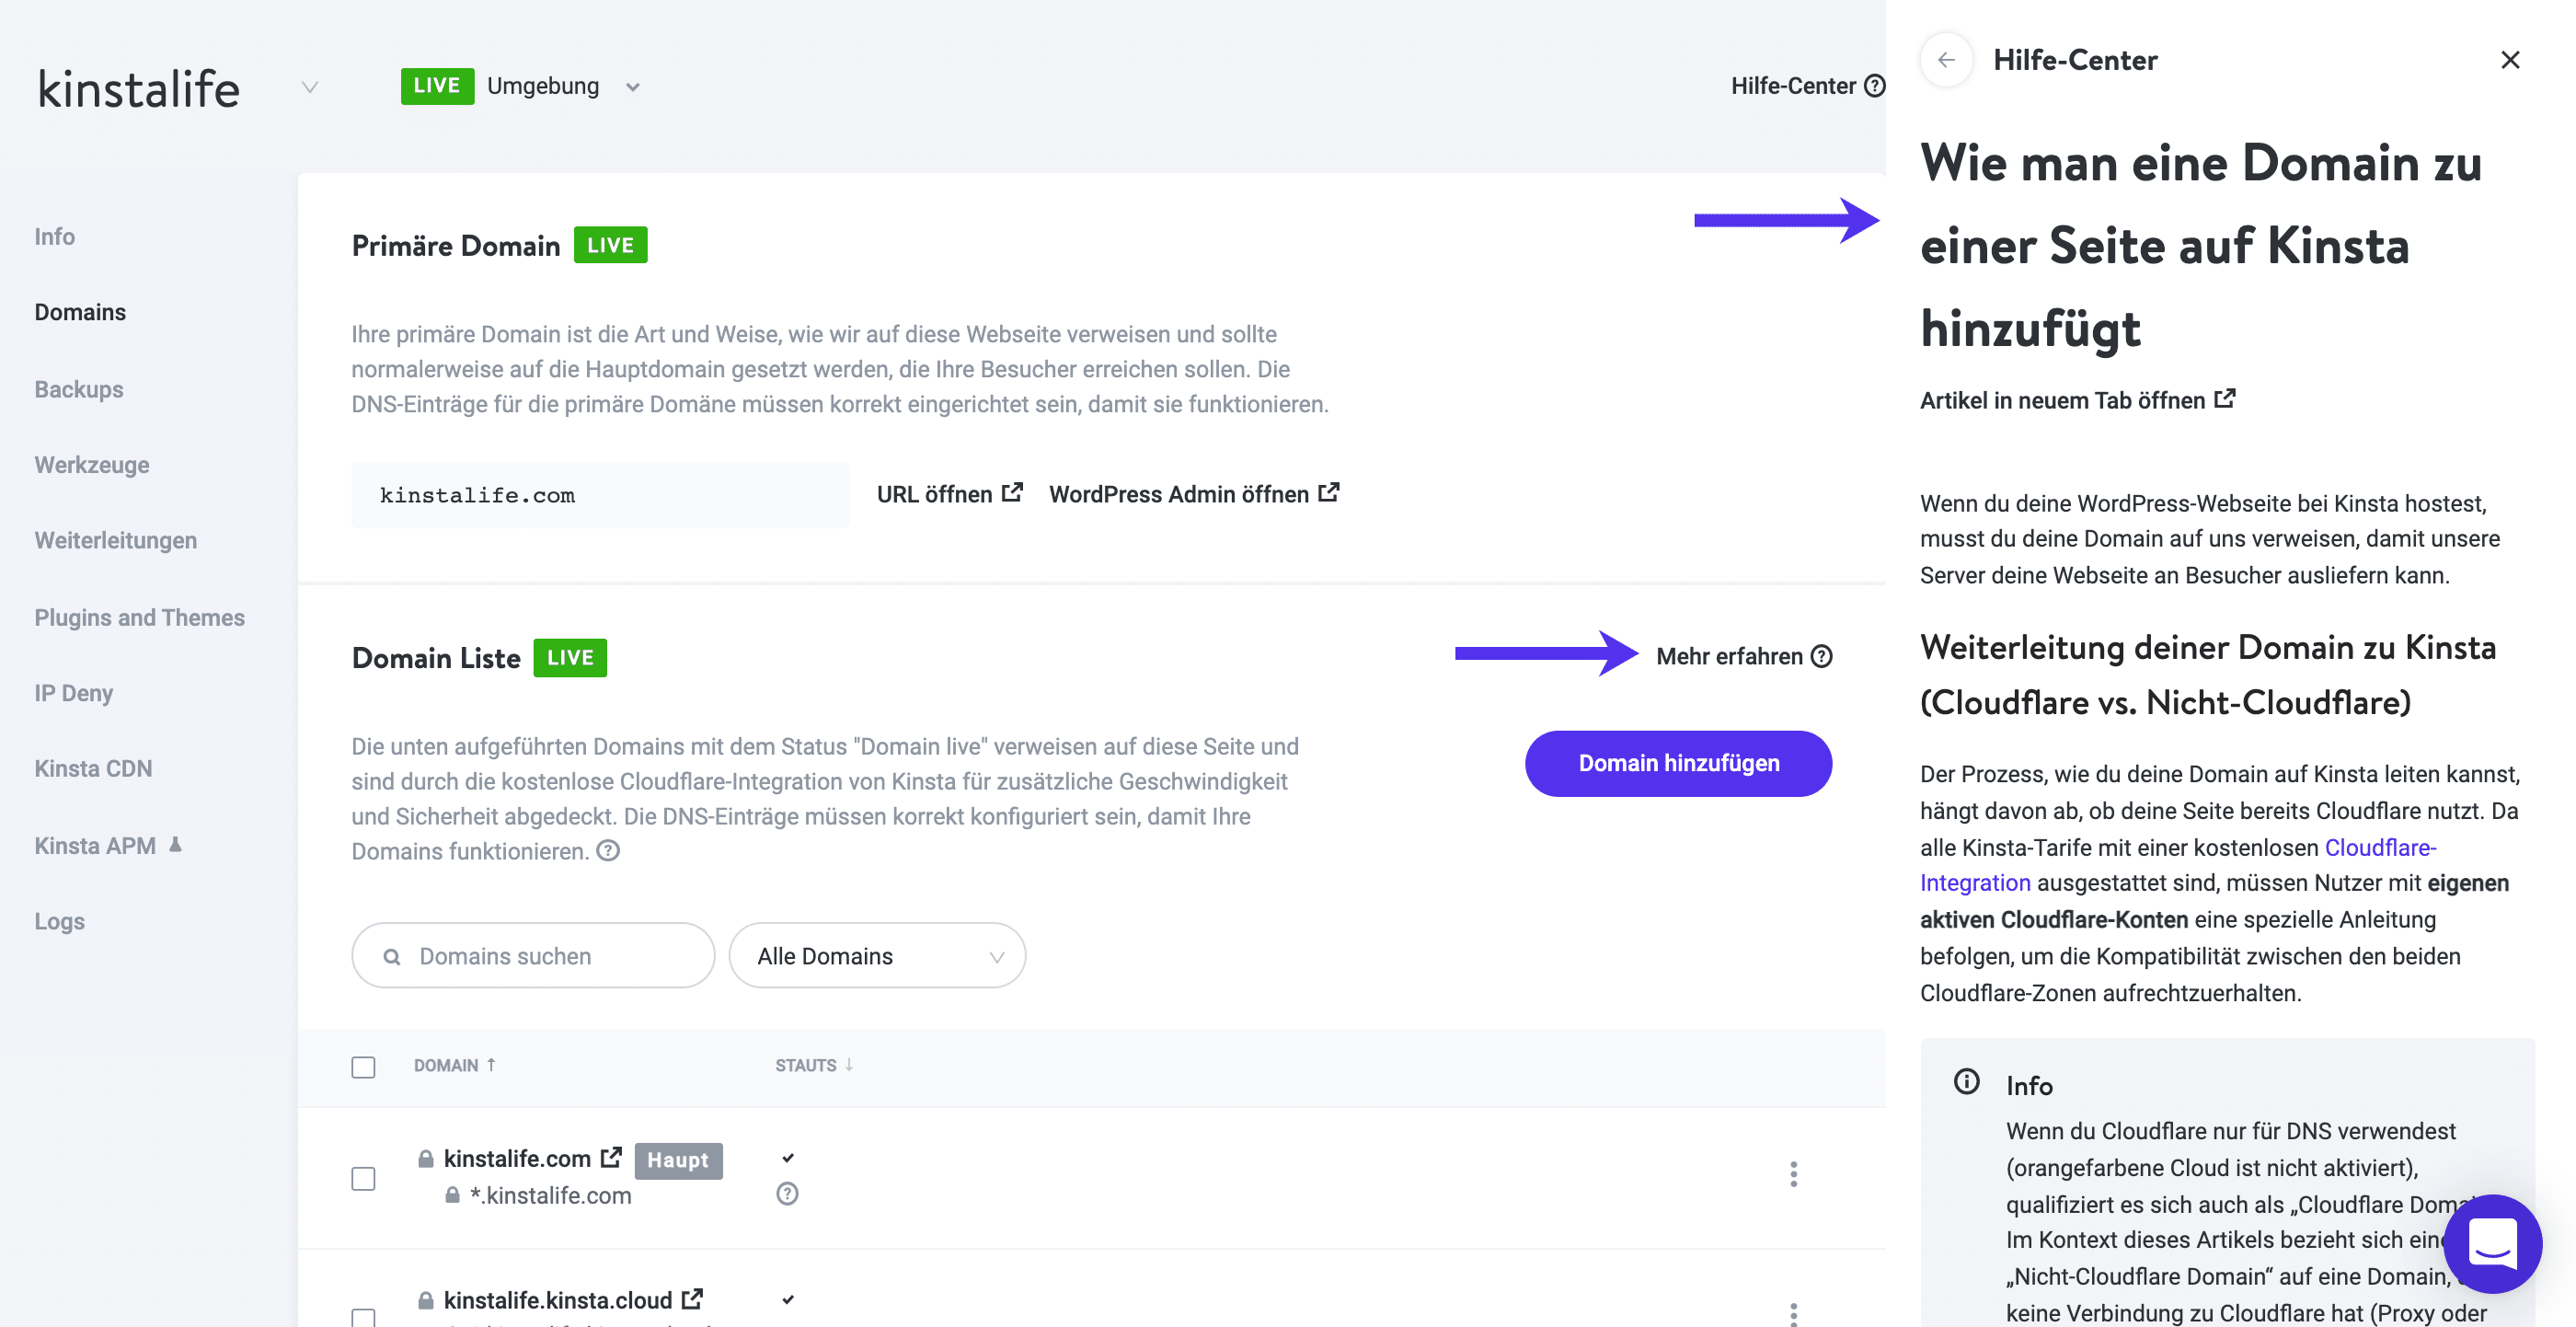Click the help icon next to Hilfe-Center
The image size is (2576, 1327).
[x=1875, y=86]
